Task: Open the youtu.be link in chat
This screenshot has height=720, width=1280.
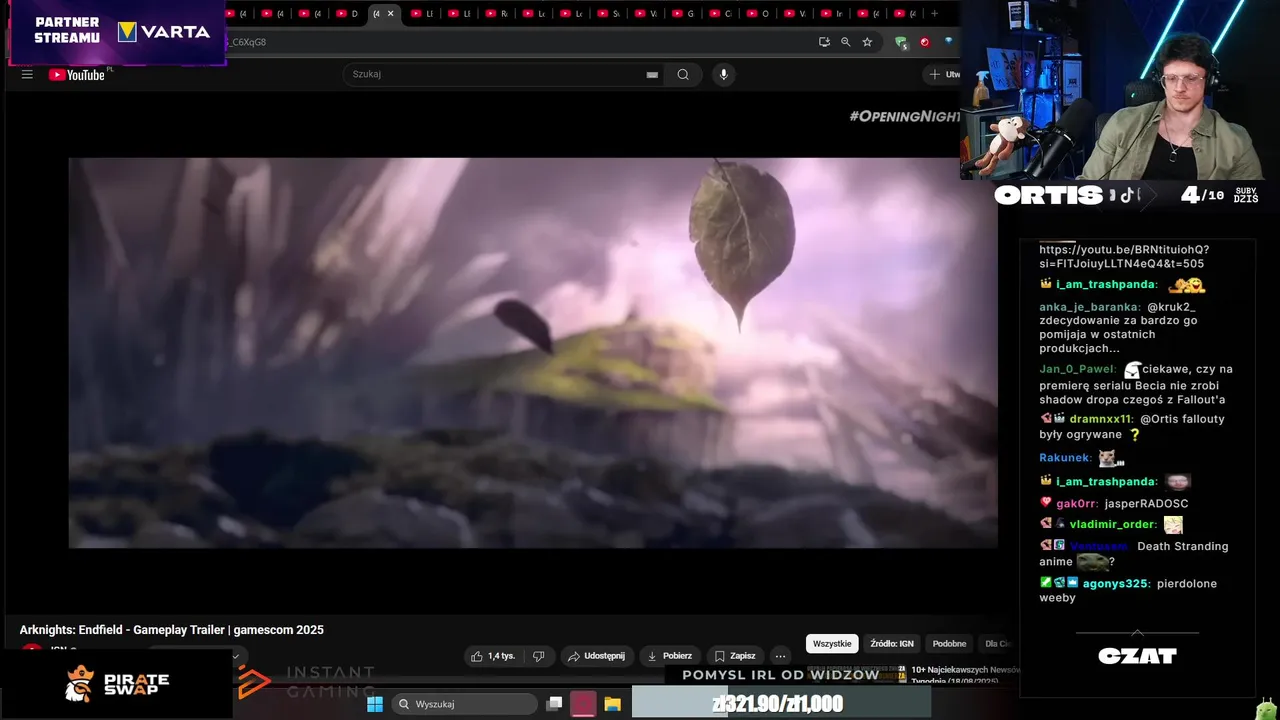Action: [x=1124, y=256]
